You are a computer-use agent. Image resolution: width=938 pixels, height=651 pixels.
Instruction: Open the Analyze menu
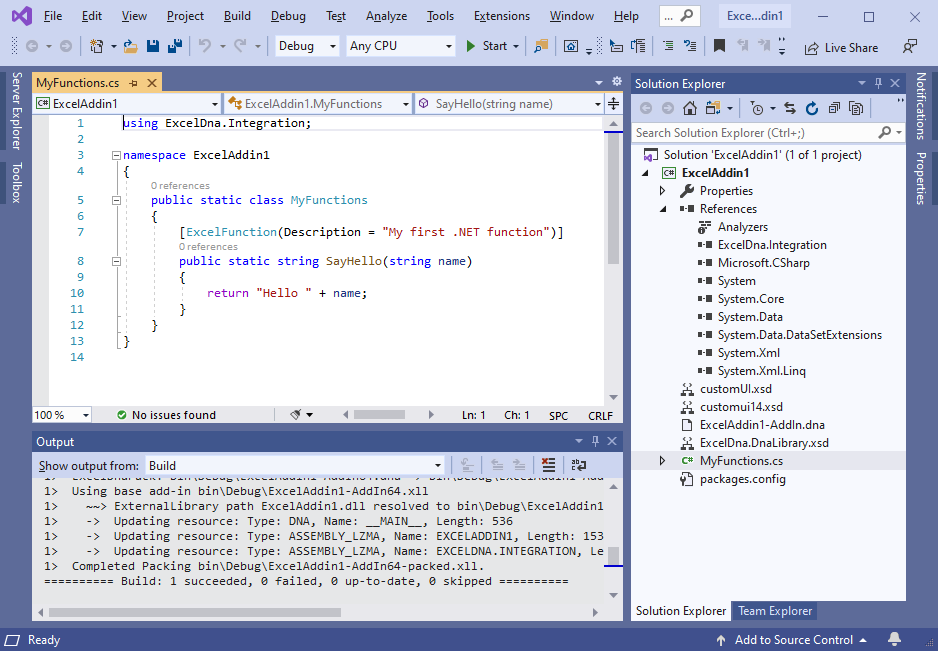pyautogui.click(x=386, y=16)
